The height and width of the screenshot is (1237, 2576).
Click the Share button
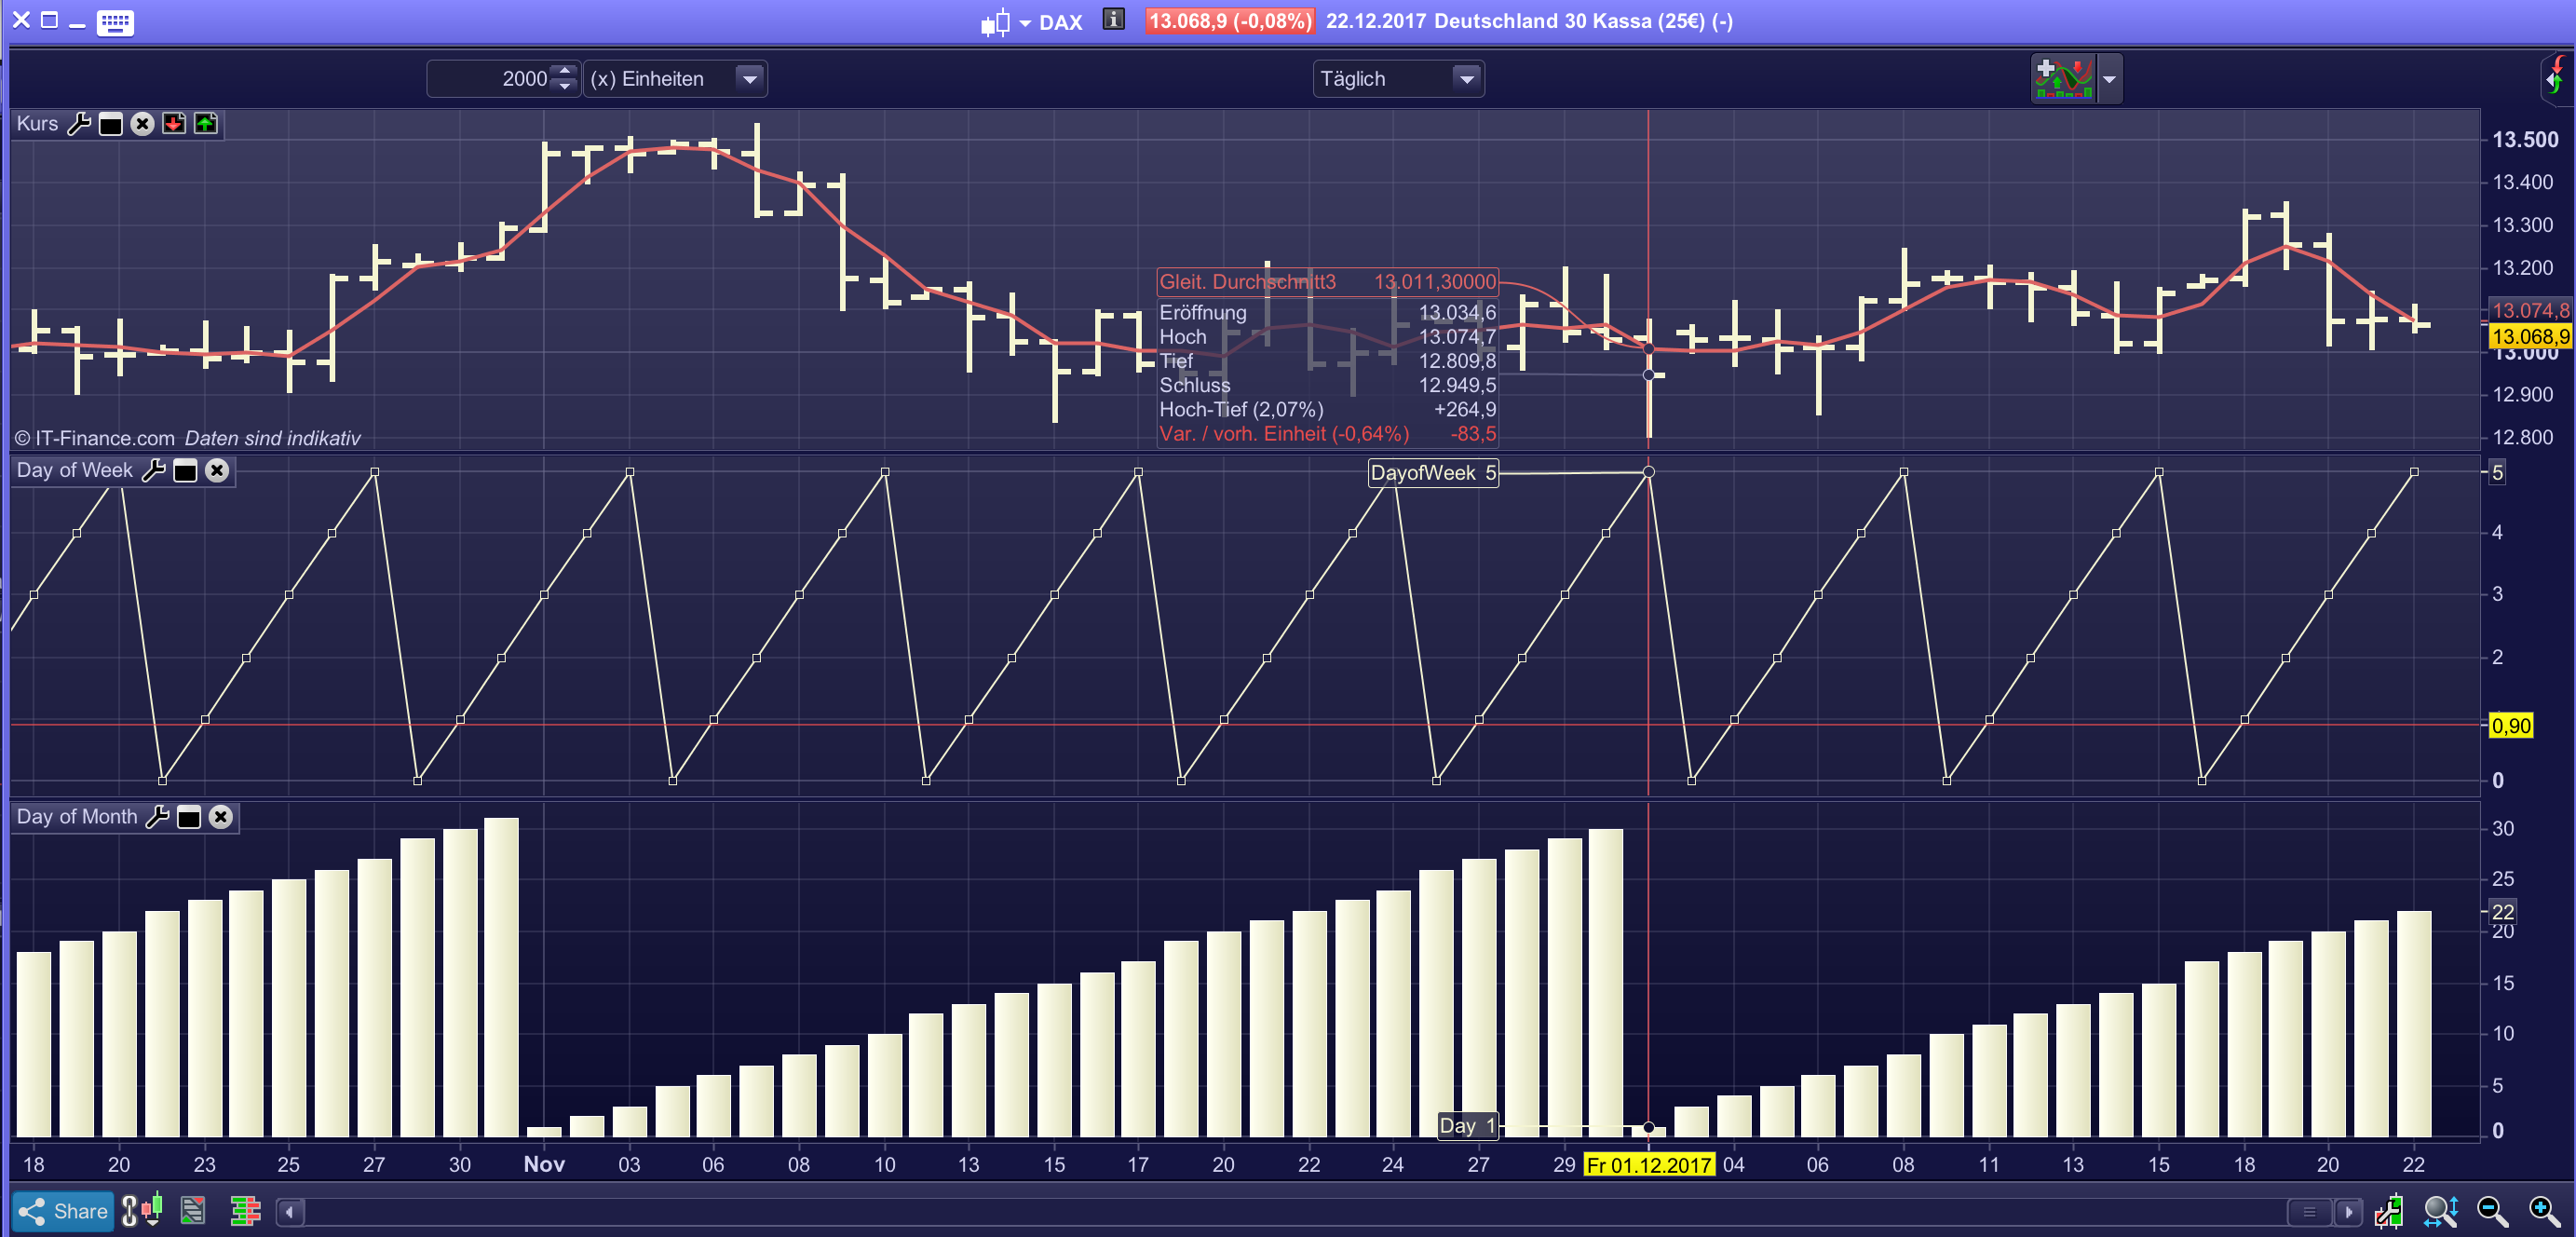tap(63, 1211)
